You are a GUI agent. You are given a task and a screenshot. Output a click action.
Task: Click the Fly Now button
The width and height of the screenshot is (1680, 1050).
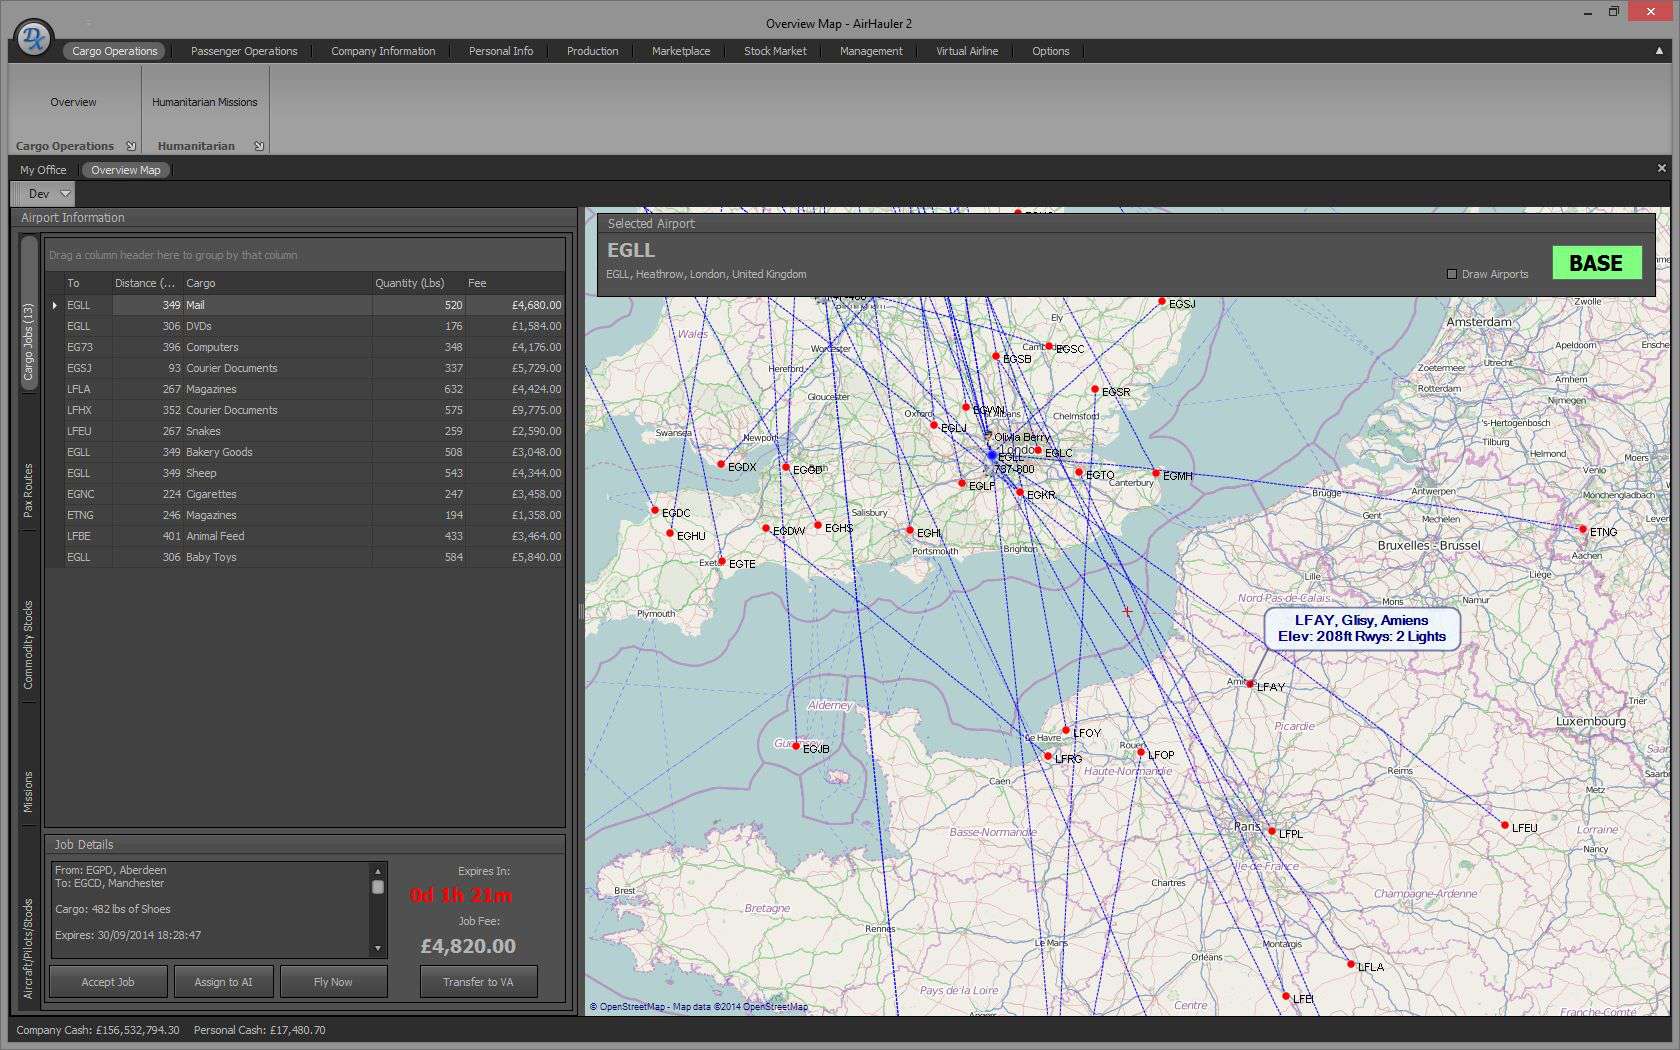333,982
